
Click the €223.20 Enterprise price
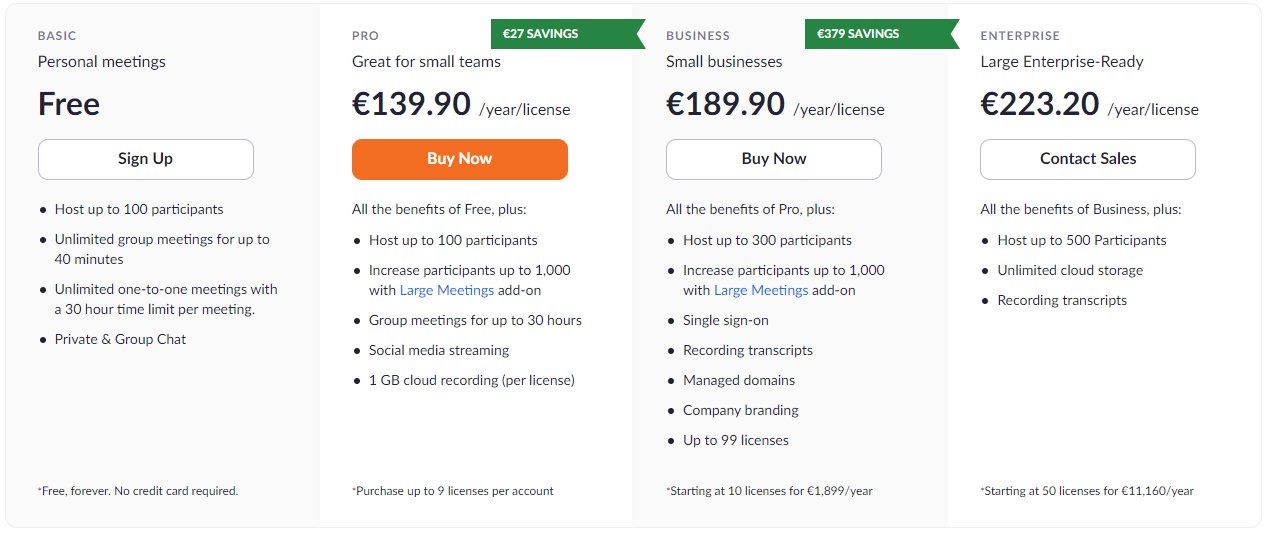(1040, 104)
